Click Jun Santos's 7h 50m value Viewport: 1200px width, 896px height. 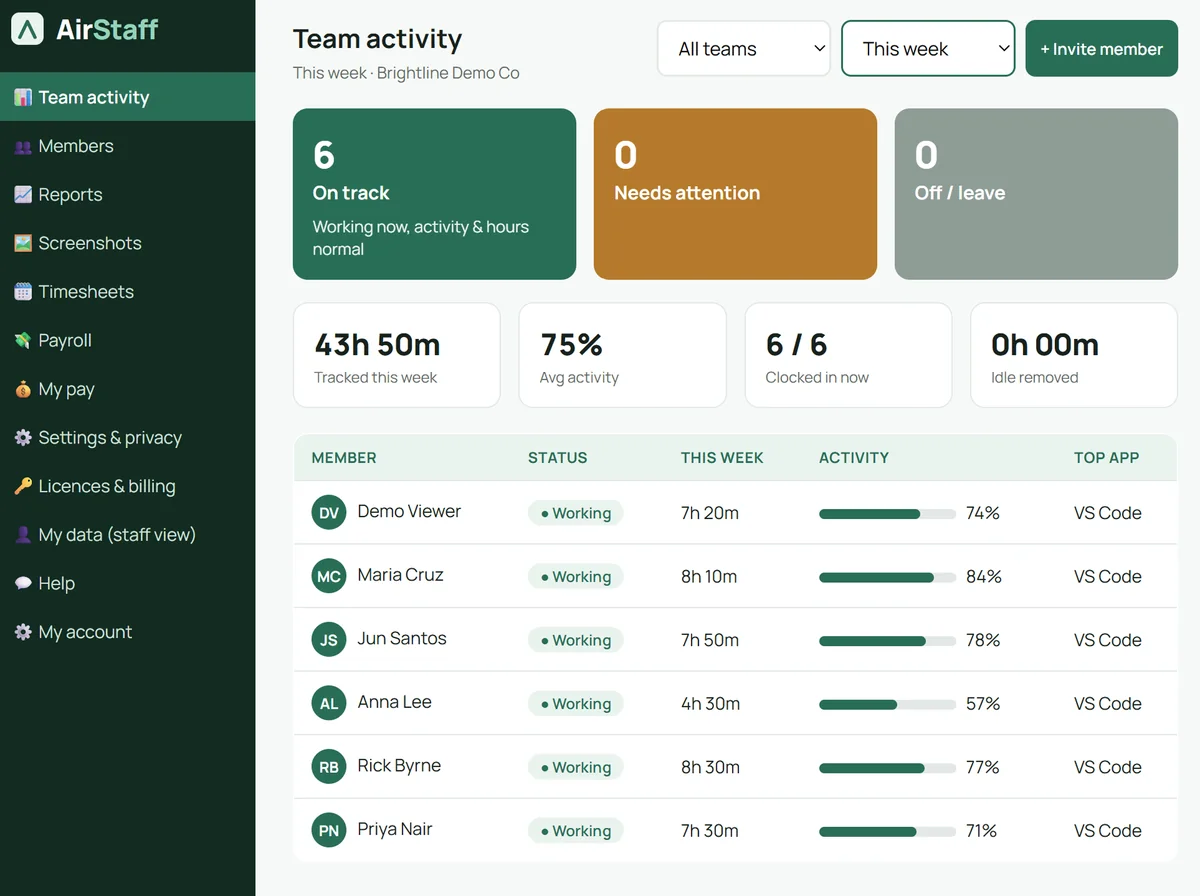710,640
